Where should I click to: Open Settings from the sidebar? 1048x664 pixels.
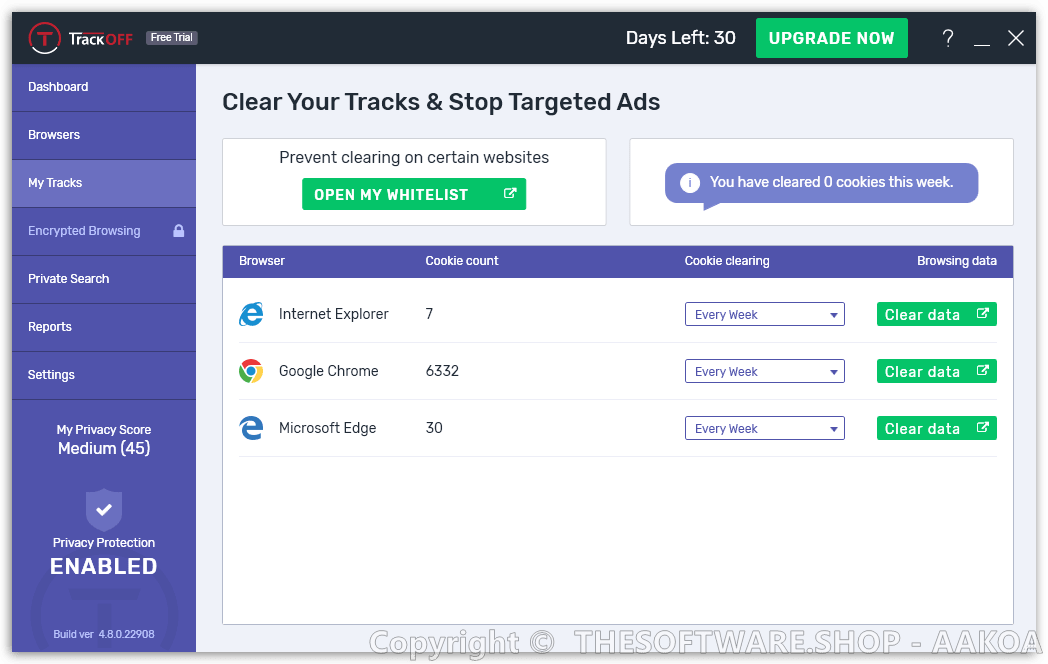tap(104, 375)
